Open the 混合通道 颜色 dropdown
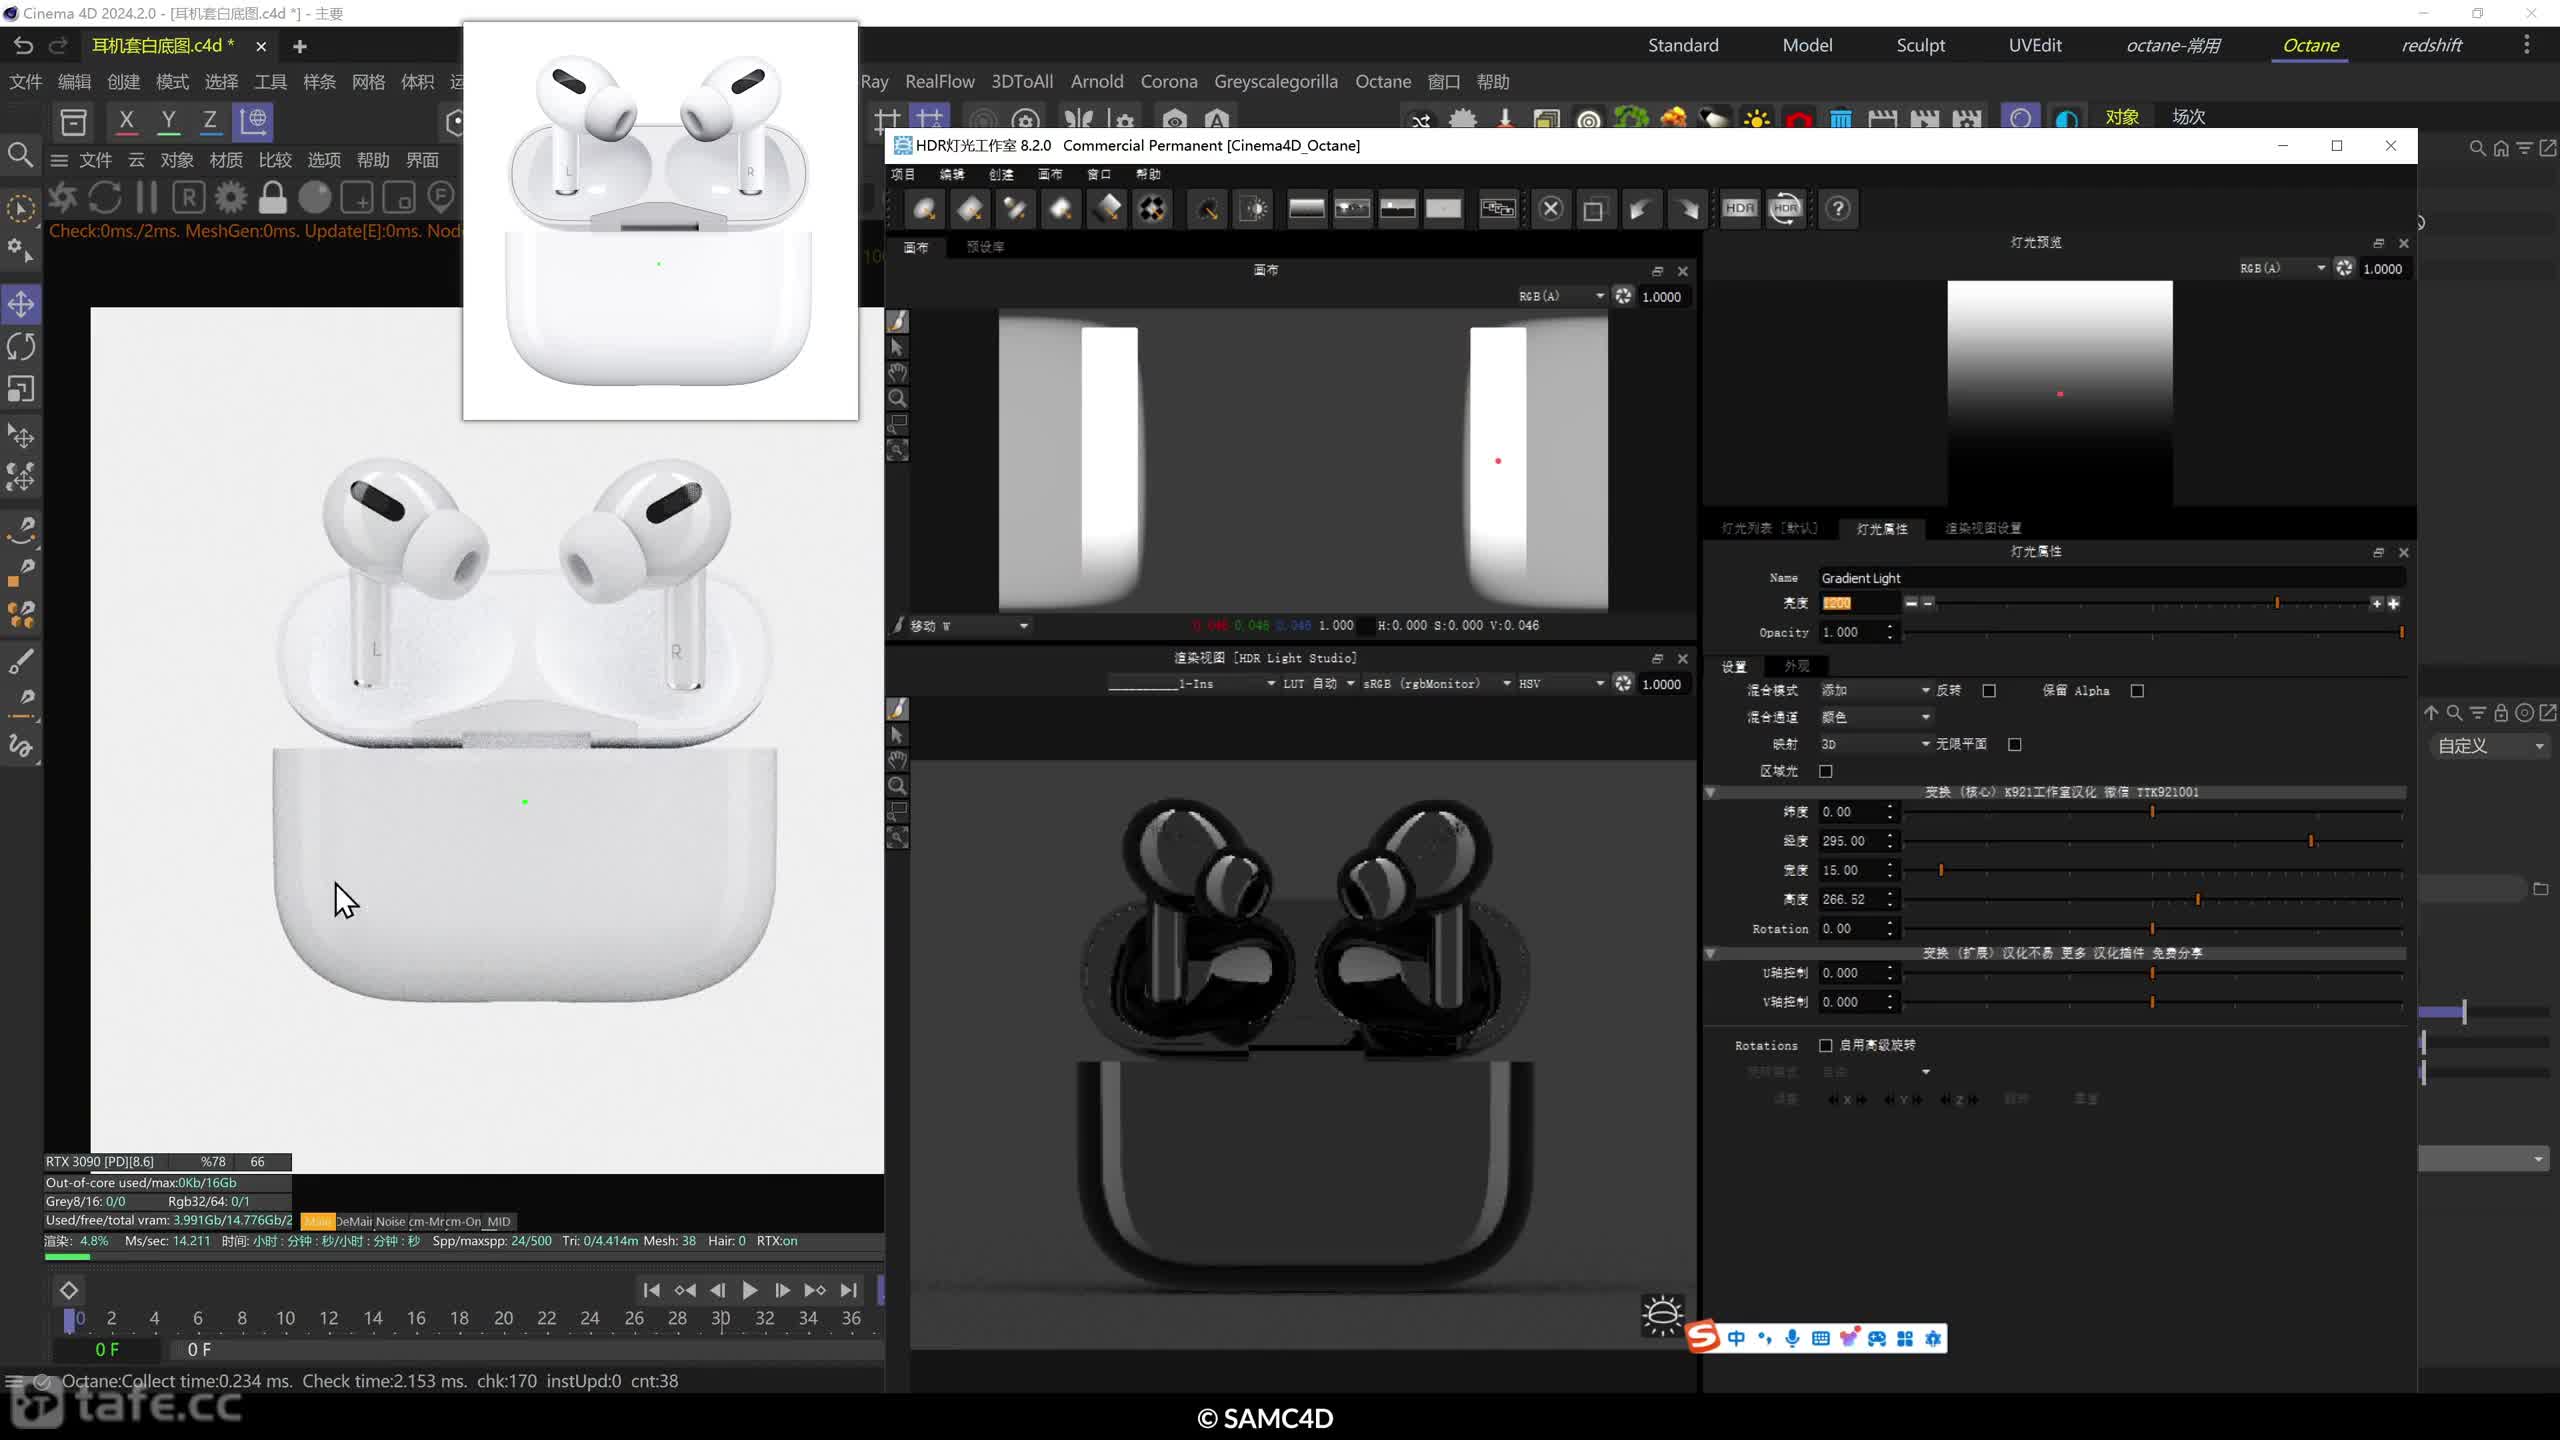Viewport: 2560px width, 1440px height. [x=1875, y=717]
